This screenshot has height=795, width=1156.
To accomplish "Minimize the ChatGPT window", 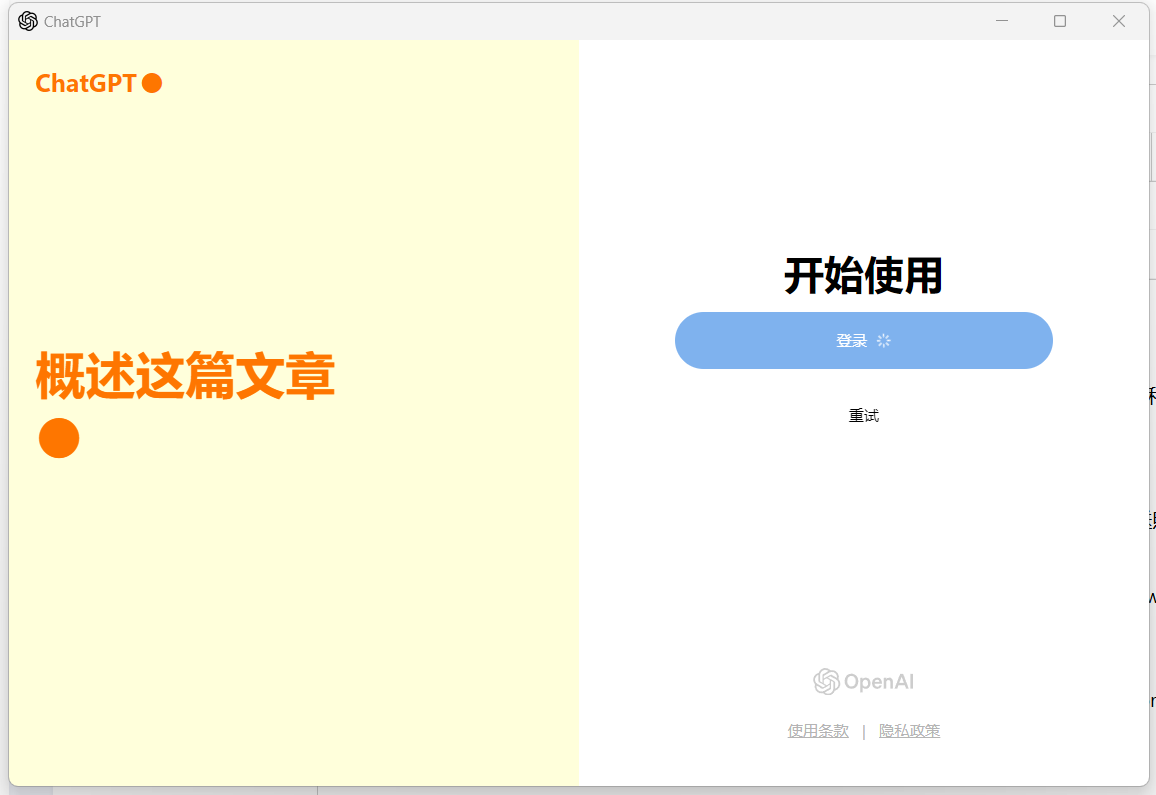I will pos(1002,21).
